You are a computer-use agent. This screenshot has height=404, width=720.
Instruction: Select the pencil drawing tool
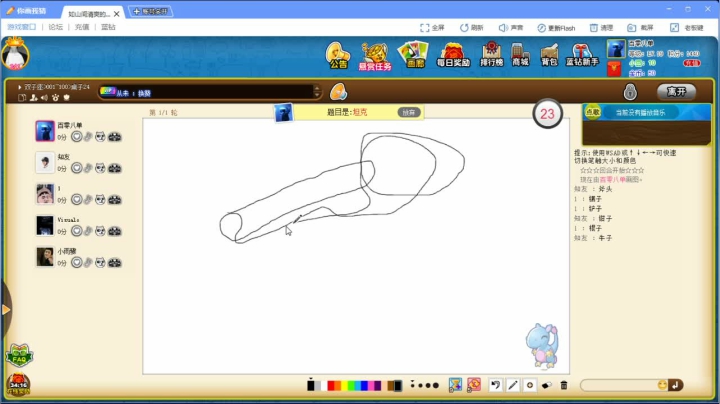pyautogui.click(x=512, y=385)
